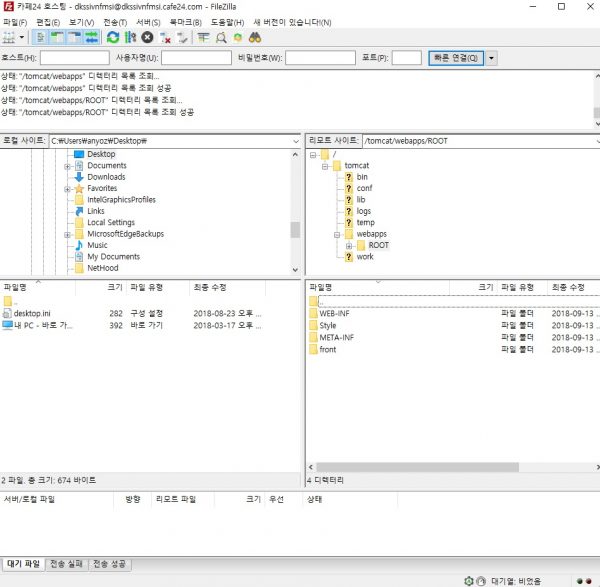Viewport: 600px width, 587px height.
Task: Select the work folder in remote tree
Action: coord(365,257)
